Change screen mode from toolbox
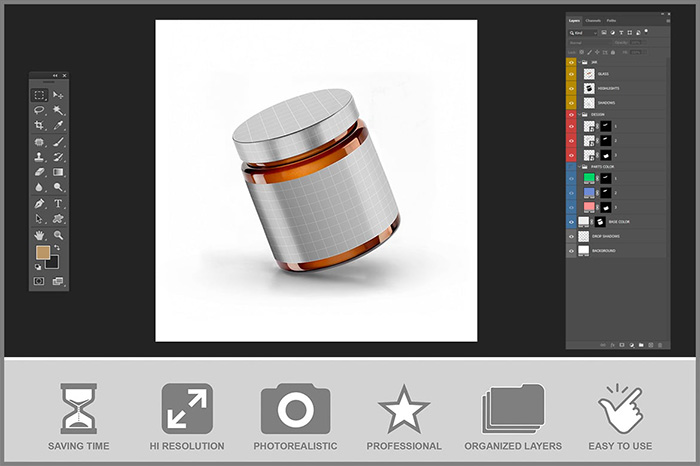The image size is (700, 466). (58, 281)
